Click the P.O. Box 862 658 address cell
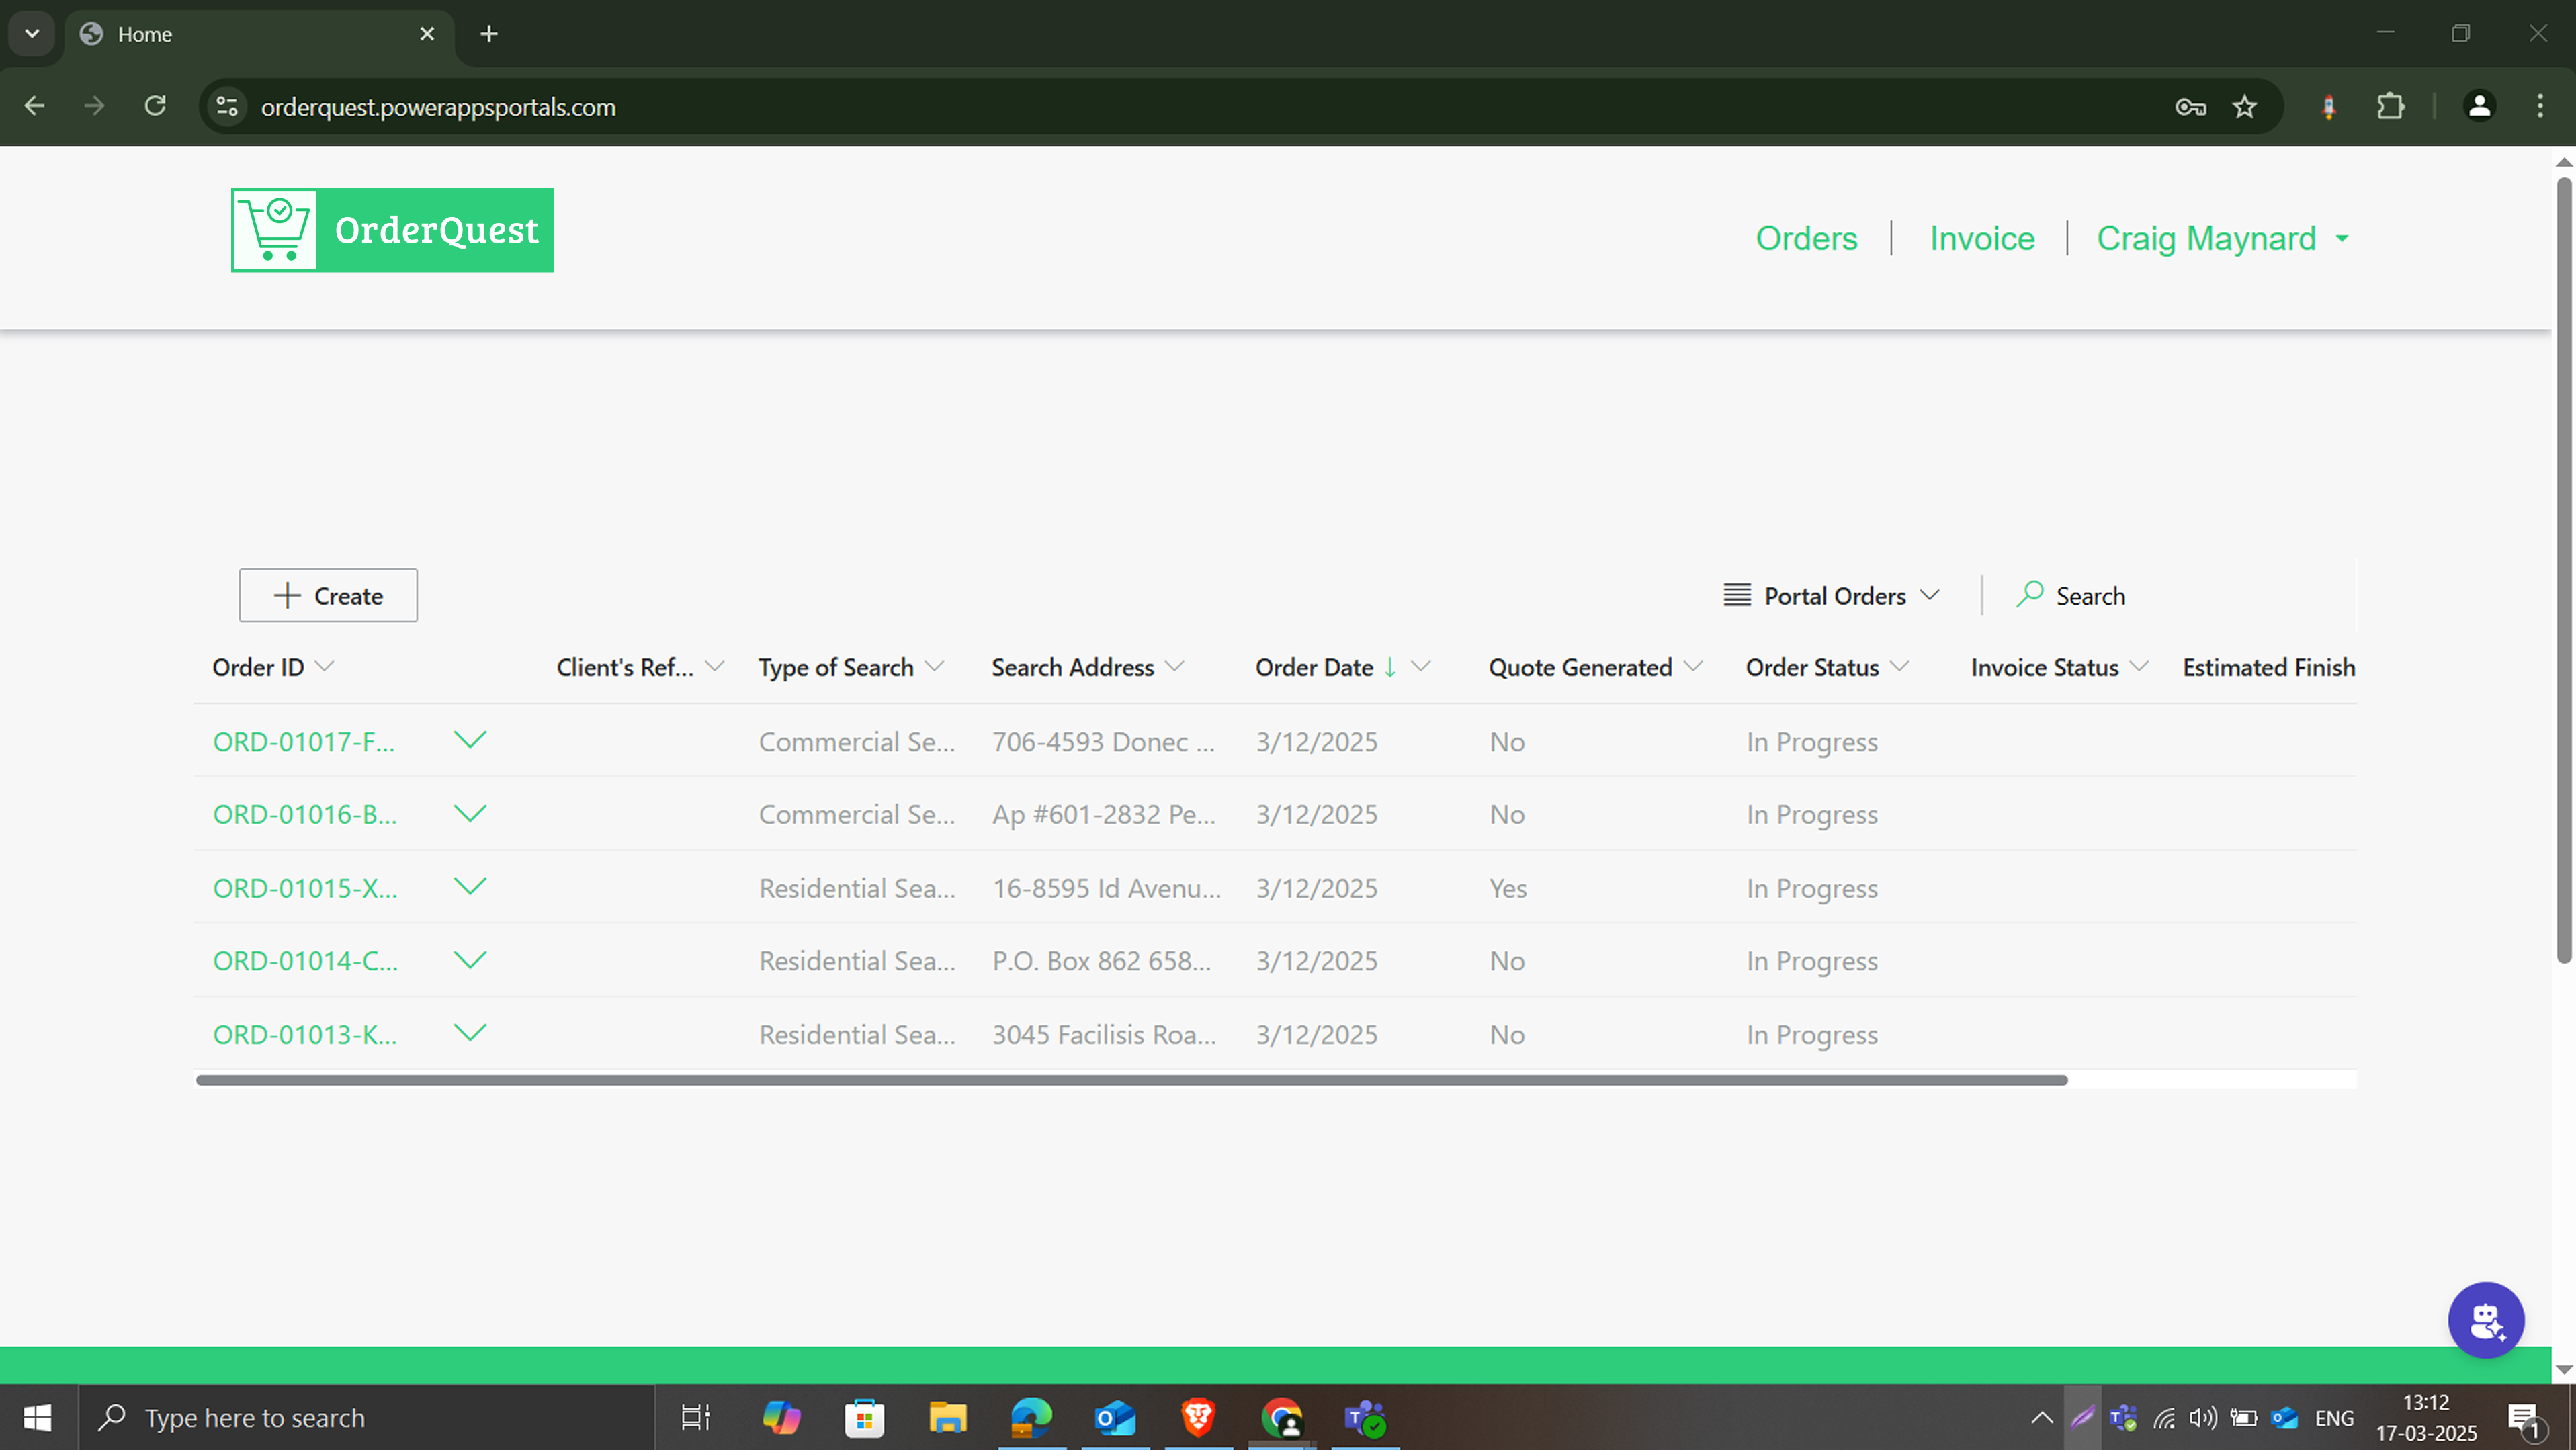 coord(1102,961)
